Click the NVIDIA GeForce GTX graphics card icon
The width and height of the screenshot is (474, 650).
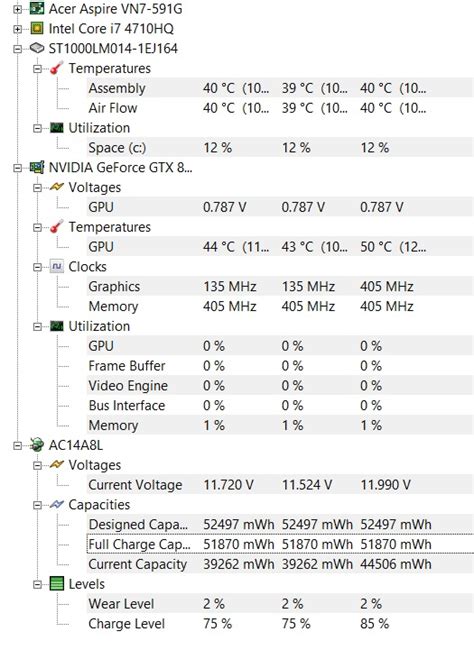click(x=37, y=167)
